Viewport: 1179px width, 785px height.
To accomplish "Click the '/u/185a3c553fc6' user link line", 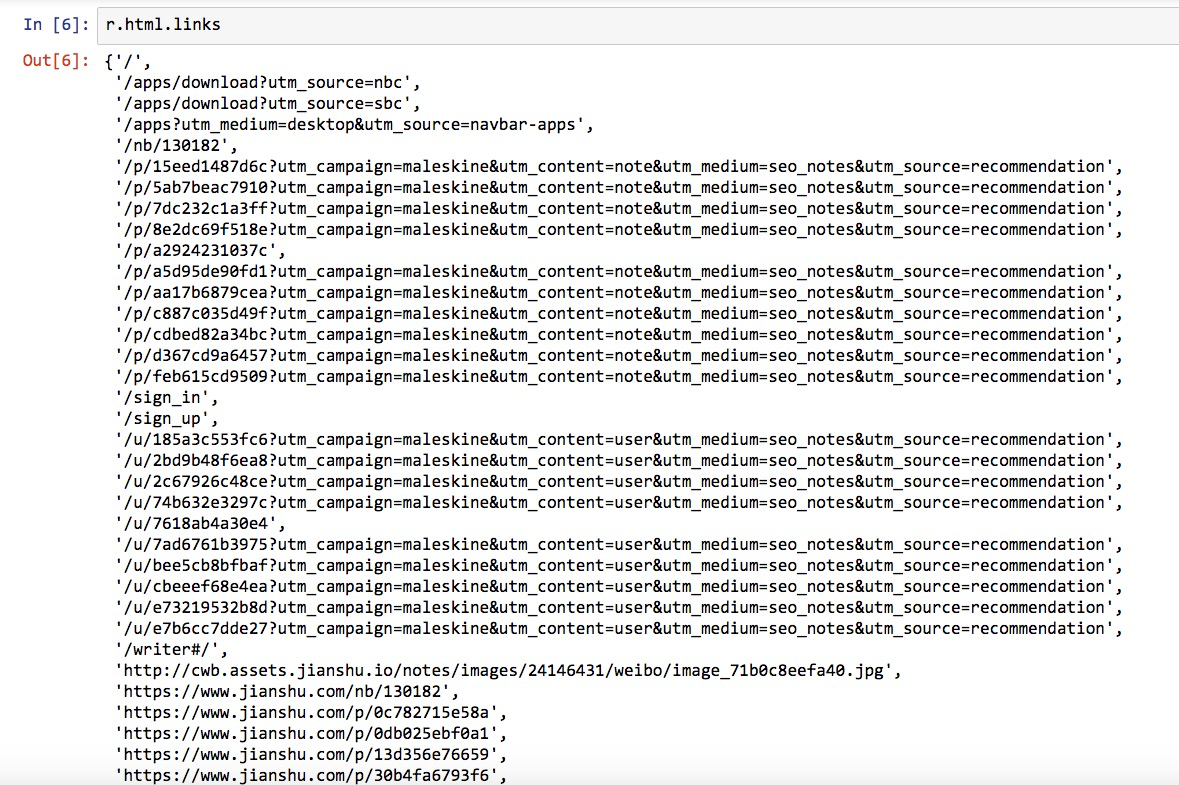I will (x=618, y=439).
